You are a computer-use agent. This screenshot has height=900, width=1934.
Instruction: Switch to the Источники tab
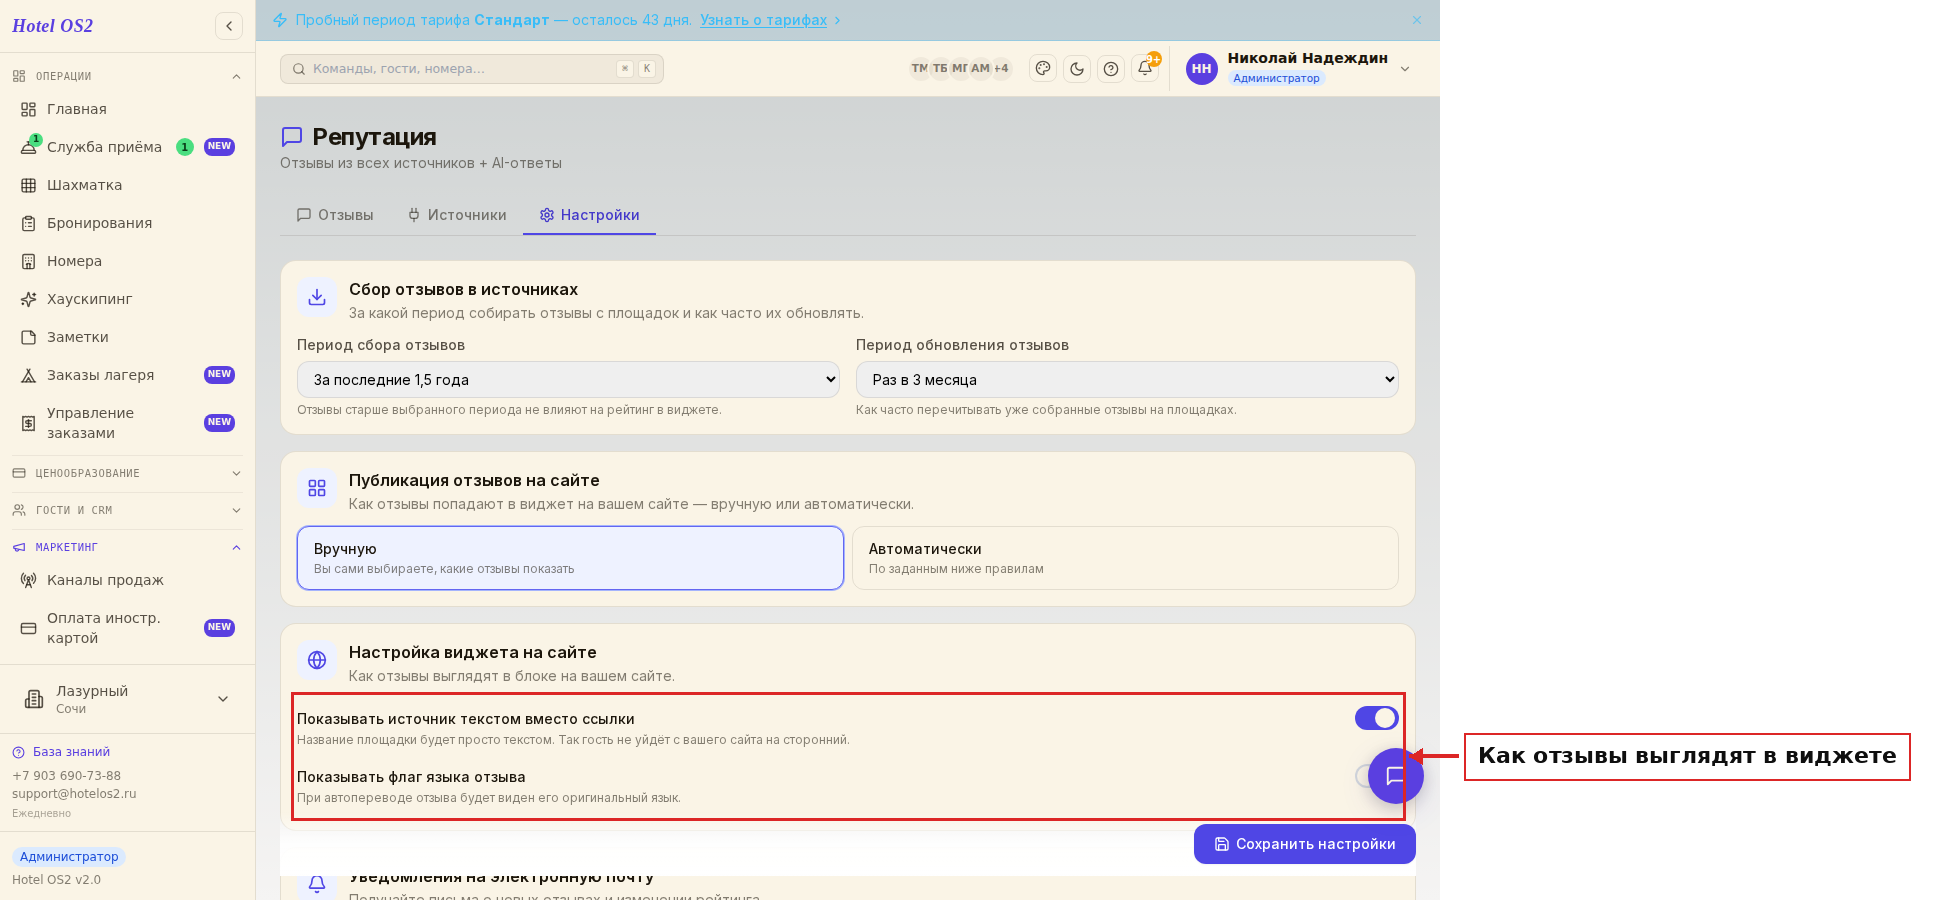tap(457, 215)
